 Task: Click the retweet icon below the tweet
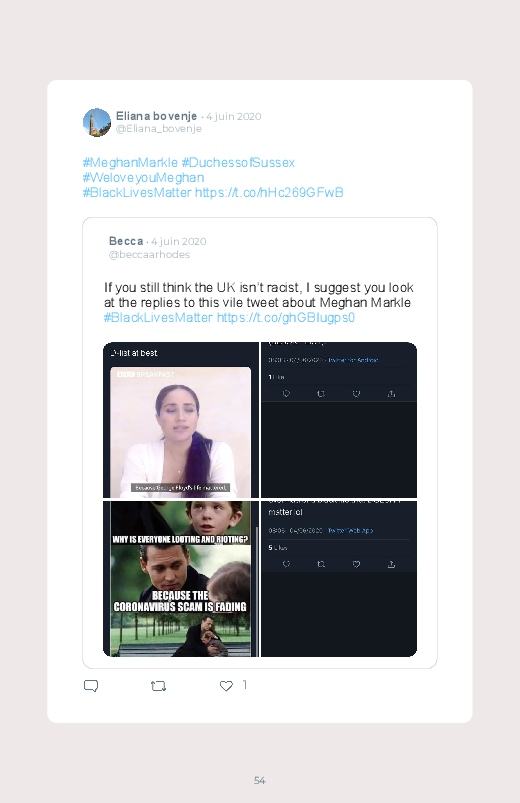158,686
